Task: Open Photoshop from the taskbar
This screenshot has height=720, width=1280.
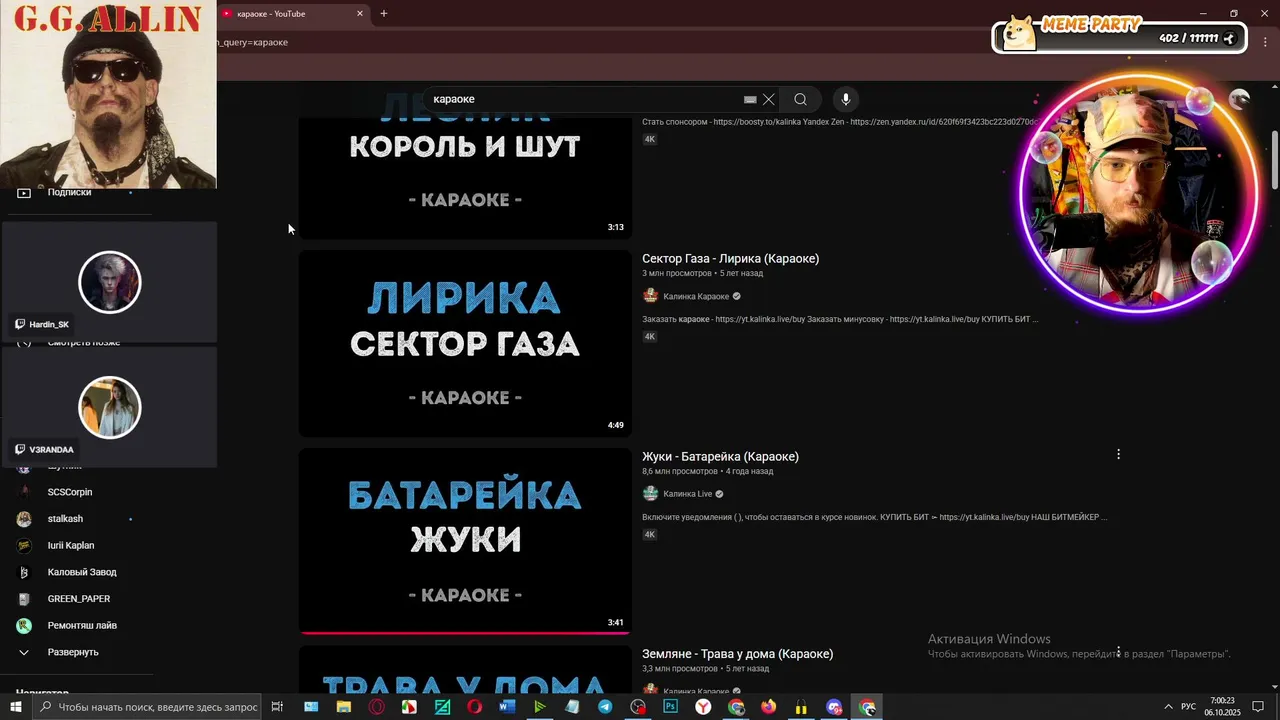Action: coord(671,707)
